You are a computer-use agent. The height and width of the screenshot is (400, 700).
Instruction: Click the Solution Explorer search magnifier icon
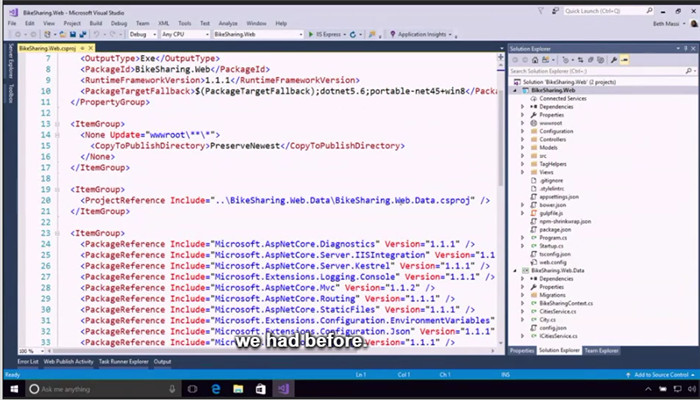click(x=688, y=71)
